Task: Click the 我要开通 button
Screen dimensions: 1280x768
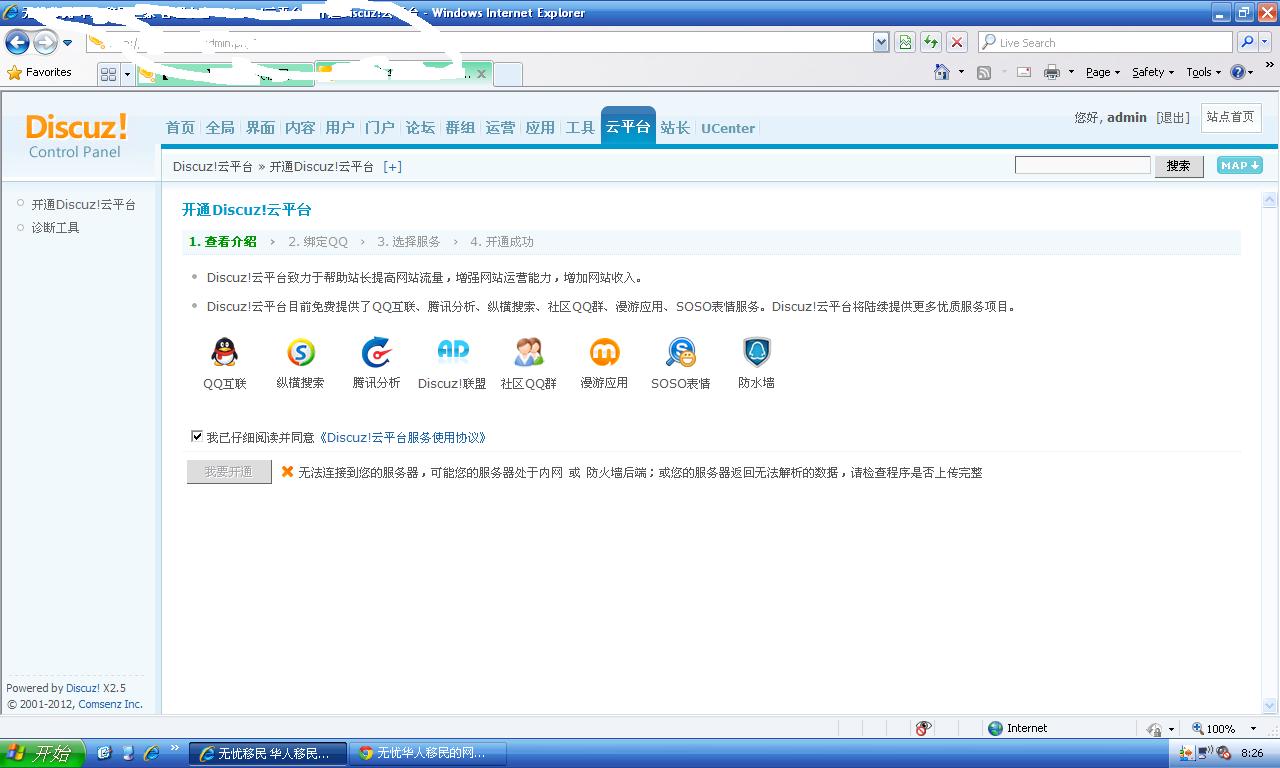Action: coord(229,471)
